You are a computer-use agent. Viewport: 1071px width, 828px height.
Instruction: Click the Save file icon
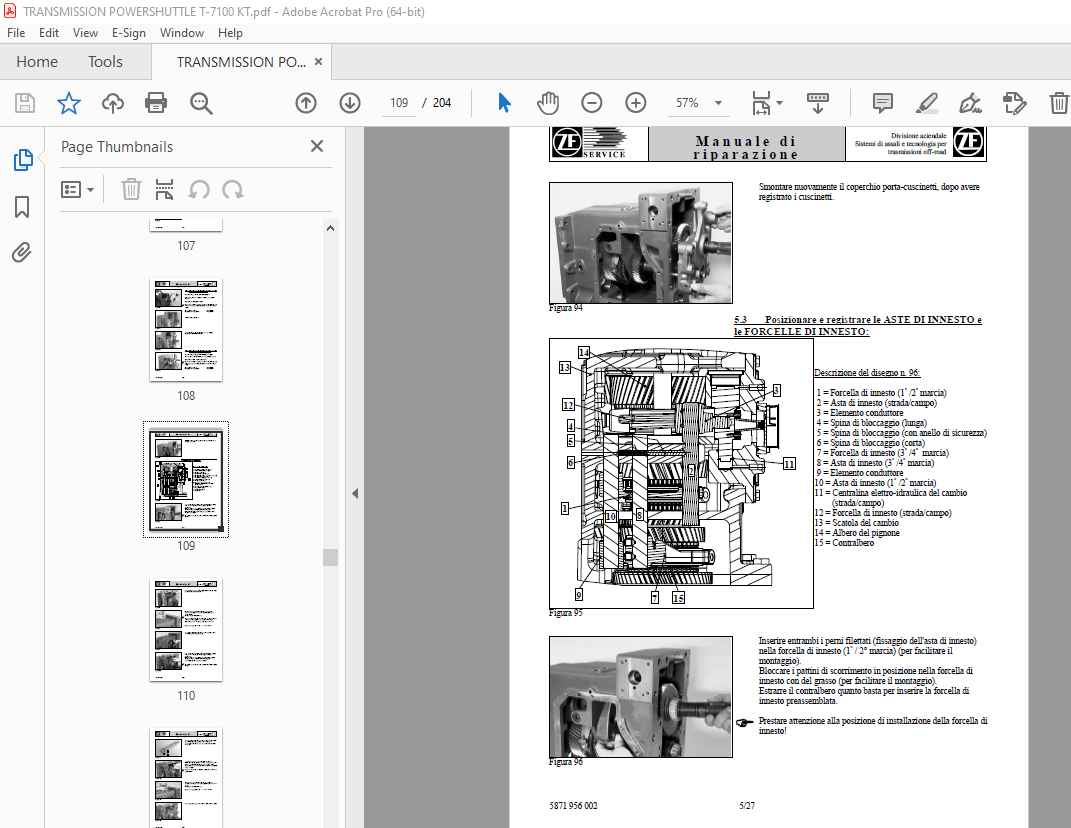tap(25, 103)
